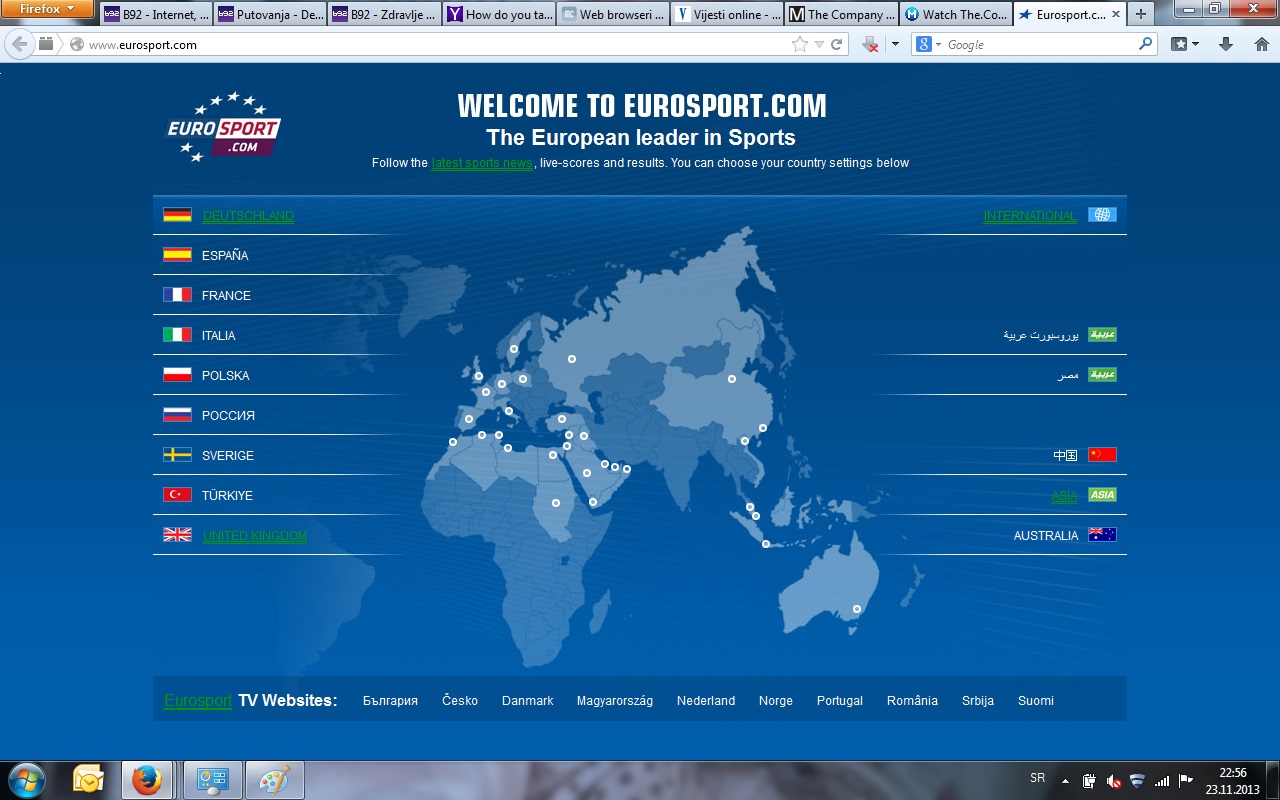Select the ESPAÑA country link
This screenshot has height=800, width=1280.
pyautogui.click(x=225, y=256)
